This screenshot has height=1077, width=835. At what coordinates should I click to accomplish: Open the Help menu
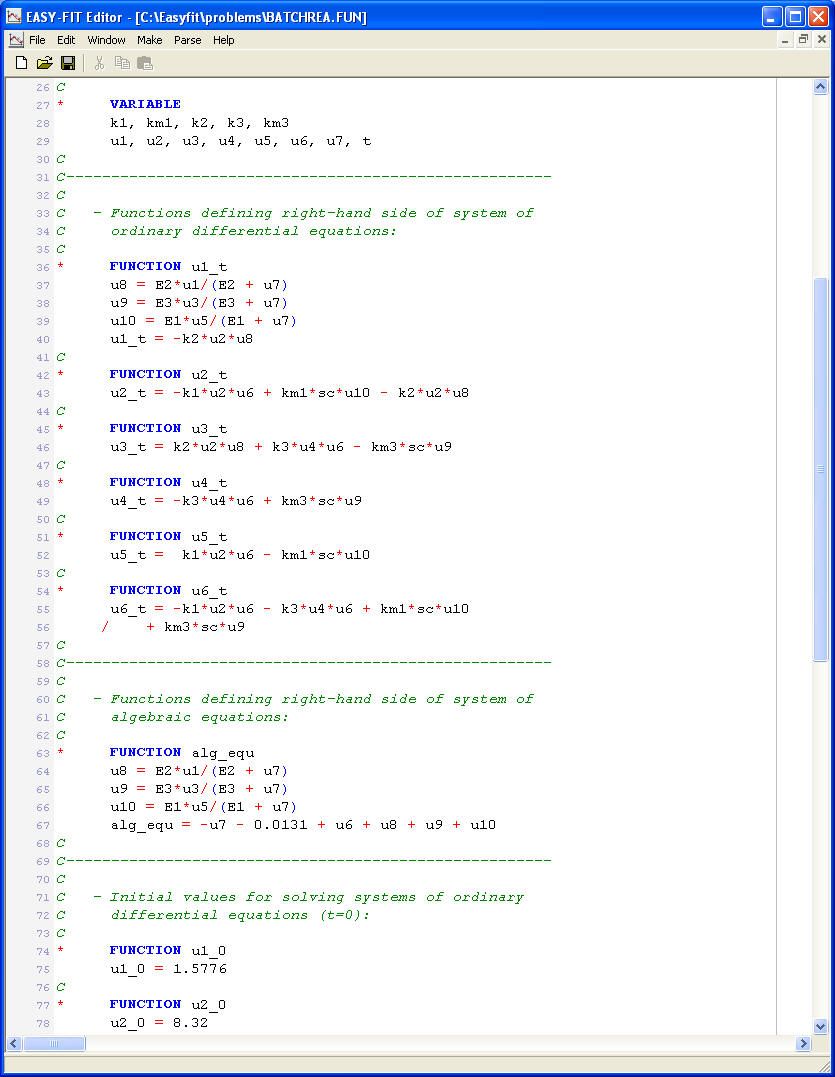pyautogui.click(x=224, y=40)
